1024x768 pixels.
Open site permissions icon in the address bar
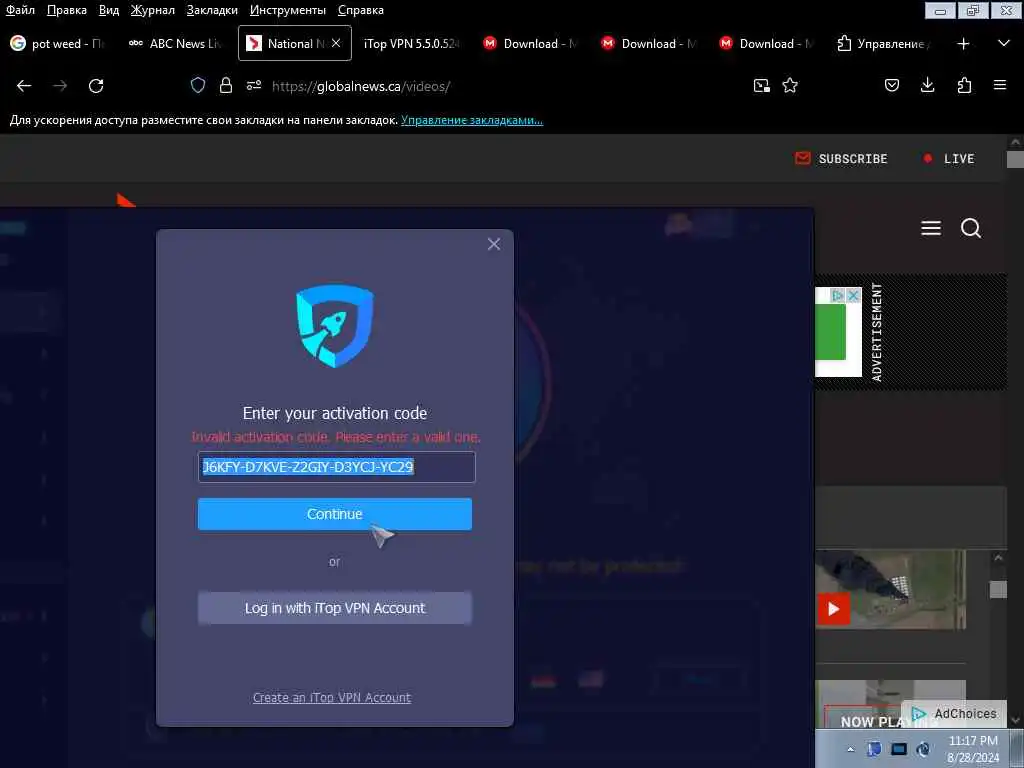coord(254,86)
